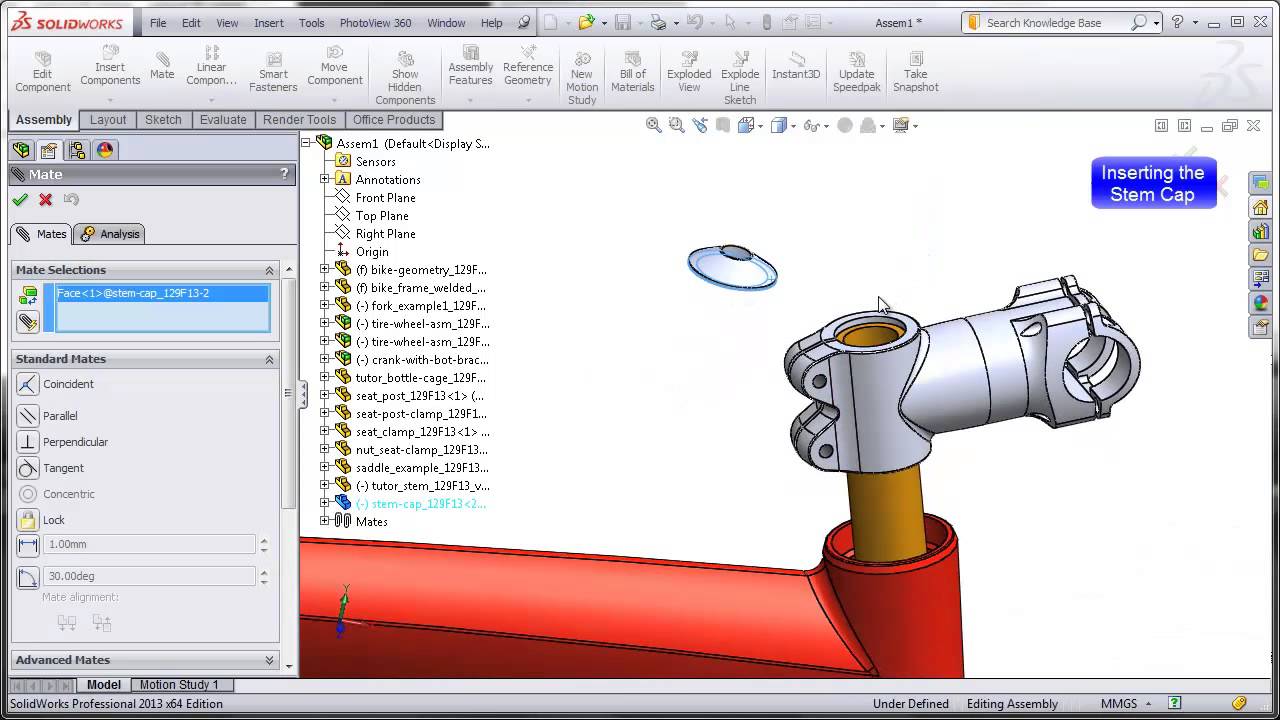The width and height of the screenshot is (1280, 720).
Task: Cancel the mate with the red X
Action: 45,200
